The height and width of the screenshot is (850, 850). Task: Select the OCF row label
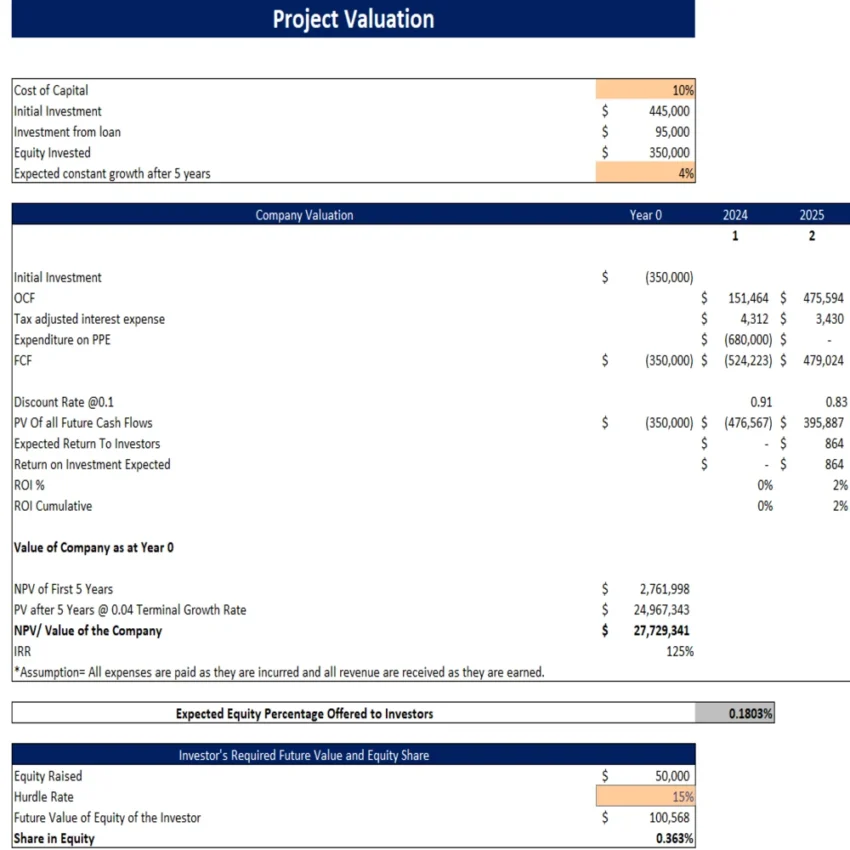(x=24, y=298)
